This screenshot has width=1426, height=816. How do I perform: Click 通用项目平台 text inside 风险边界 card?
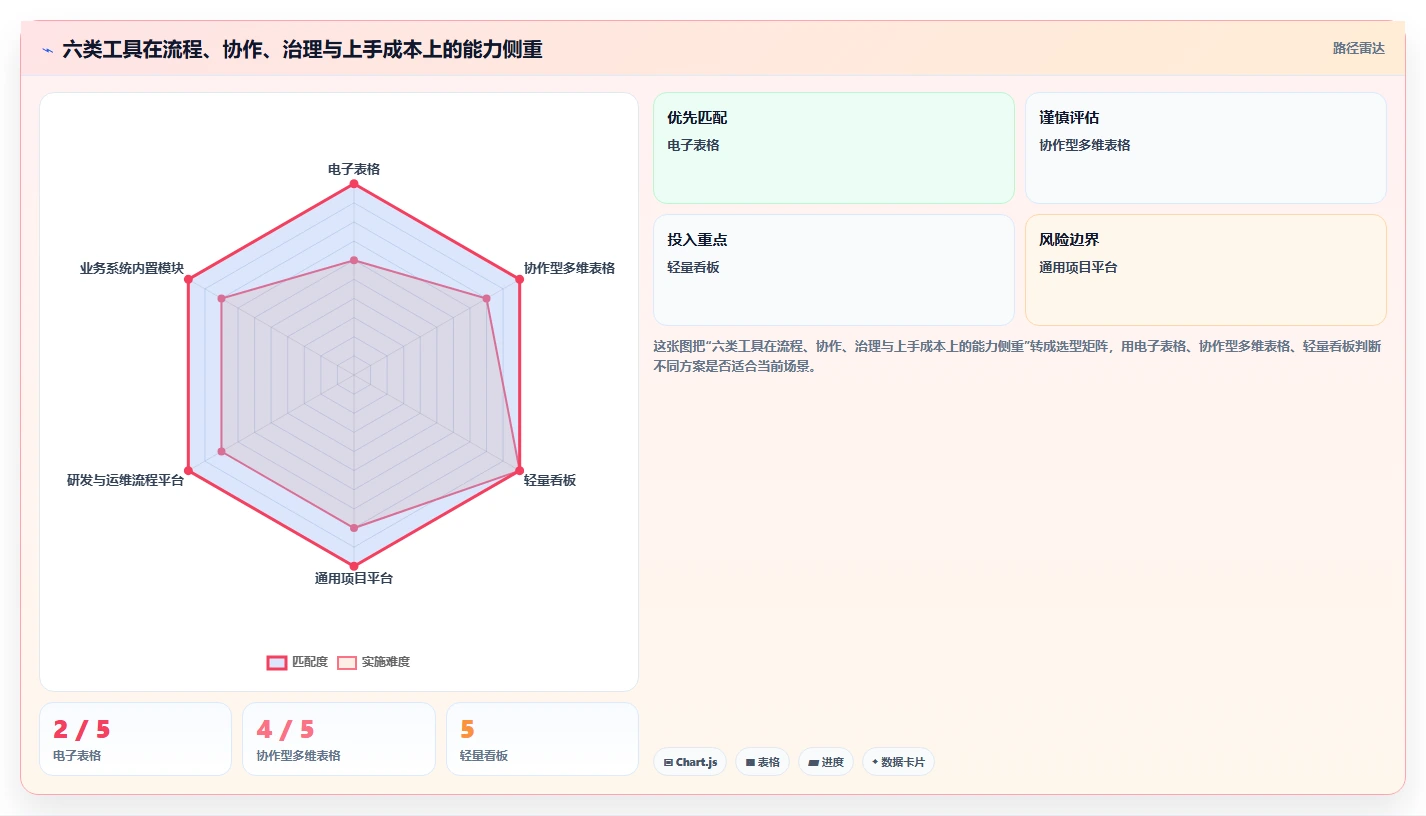1078,267
